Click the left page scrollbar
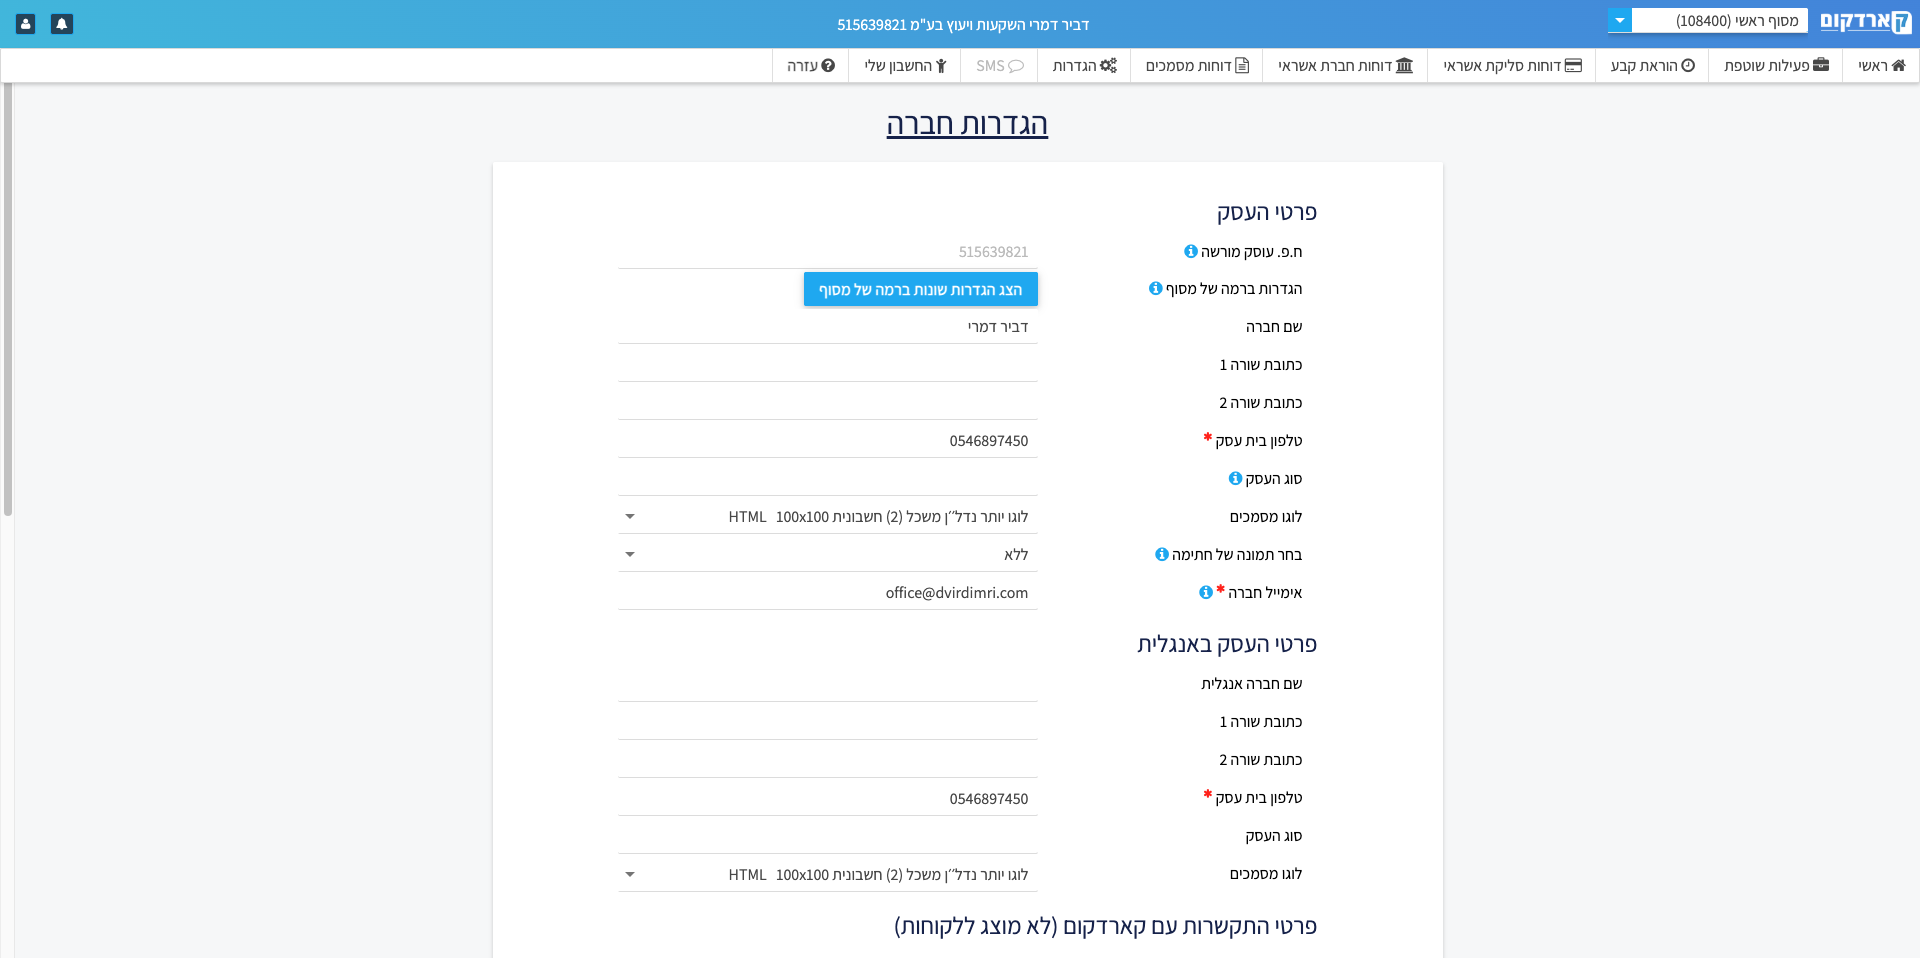This screenshot has height=958, width=1920. [8, 300]
